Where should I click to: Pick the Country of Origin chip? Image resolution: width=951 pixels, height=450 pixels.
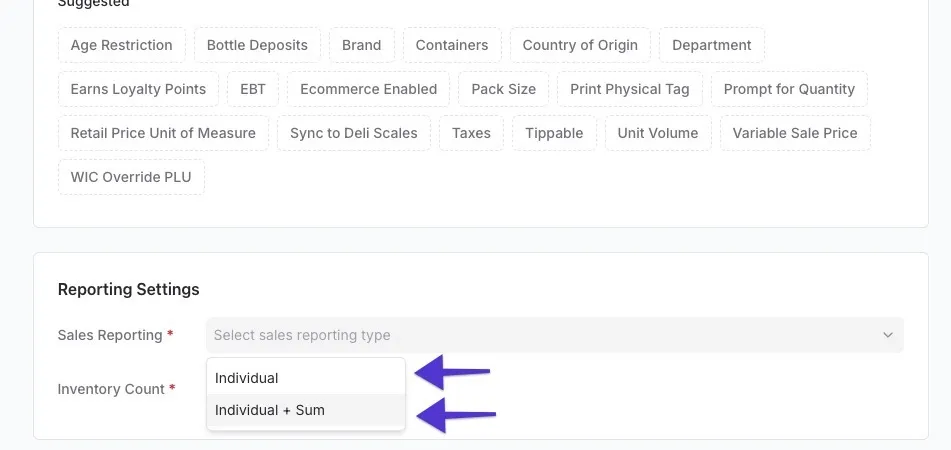[x=580, y=45]
